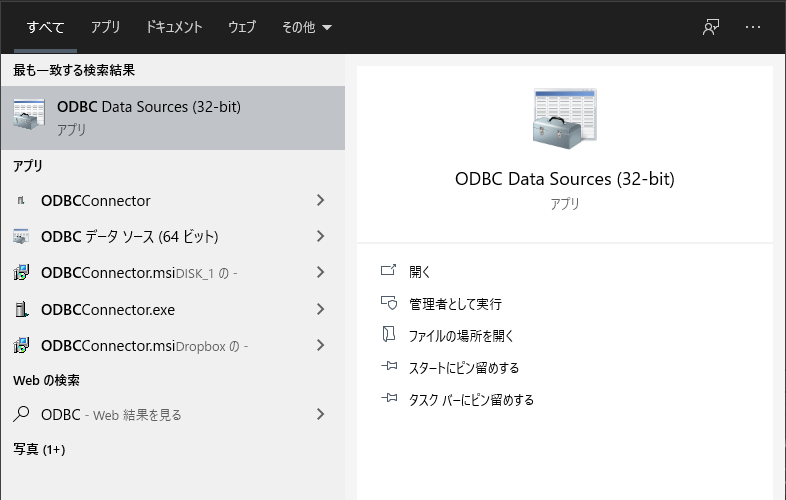
Task: Click the ODBC データ ソース (64 ビット) icon
Action: coord(22,237)
